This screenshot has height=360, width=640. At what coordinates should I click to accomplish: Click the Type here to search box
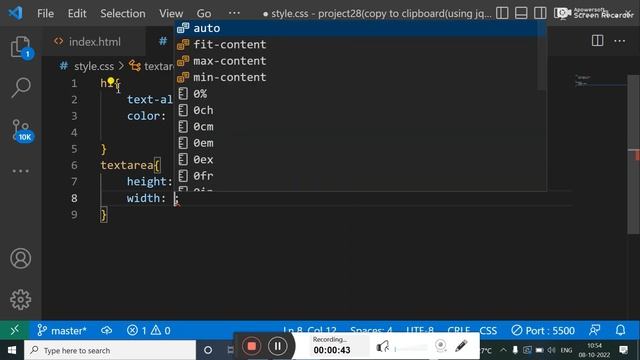110,350
